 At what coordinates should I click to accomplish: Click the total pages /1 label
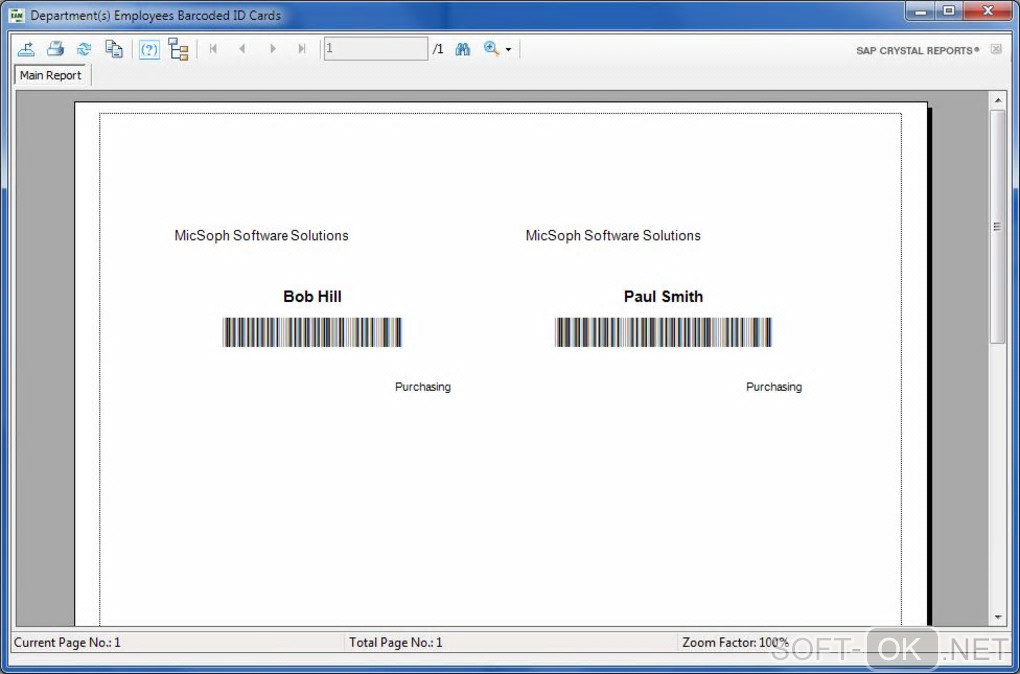click(438, 49)
